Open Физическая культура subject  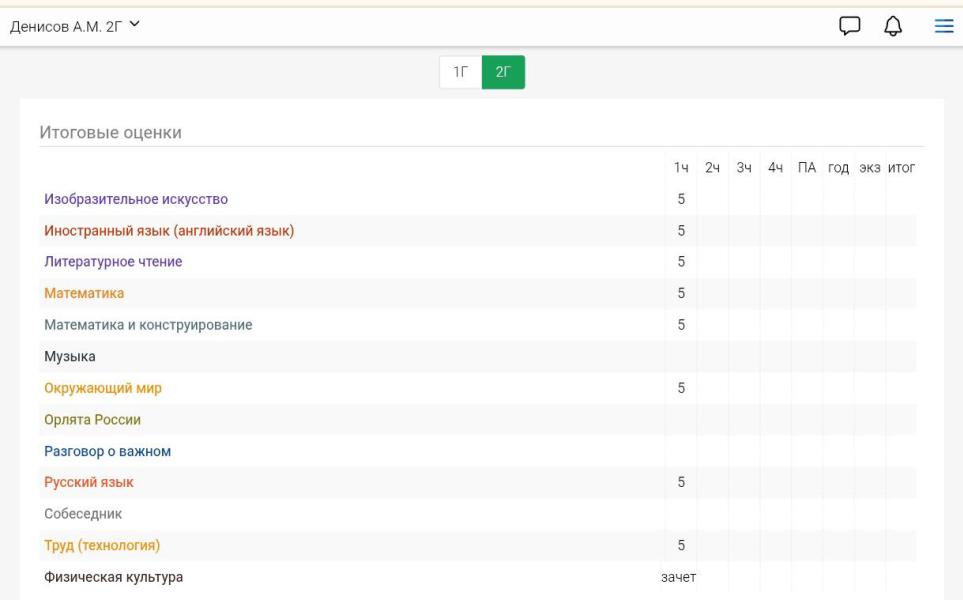(x=113, y=577)
